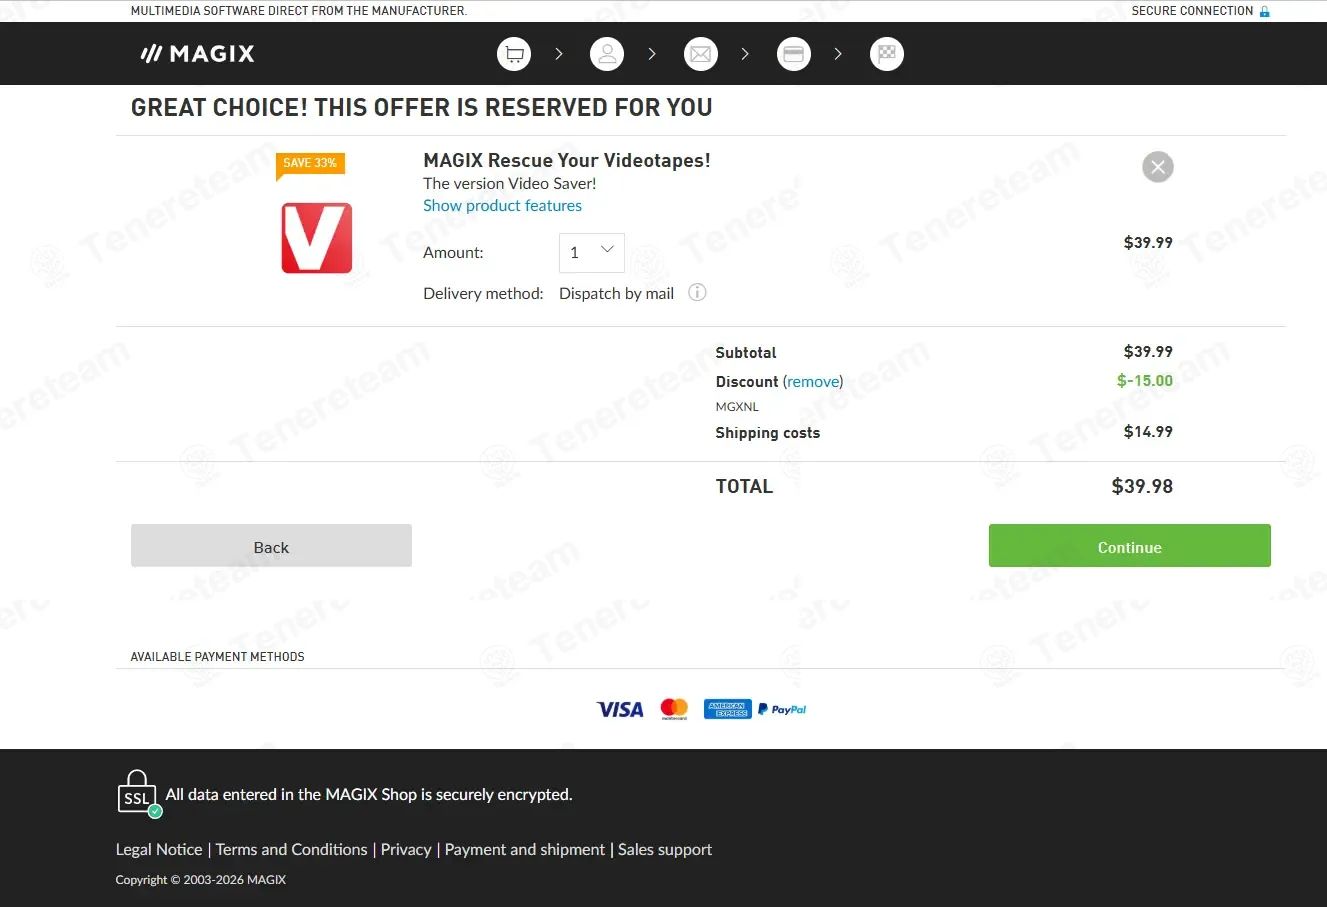Viewport: 1327px width, 907px height.
Task: Click the MGXNL coupon code text
Action: [x=737, y=407]
